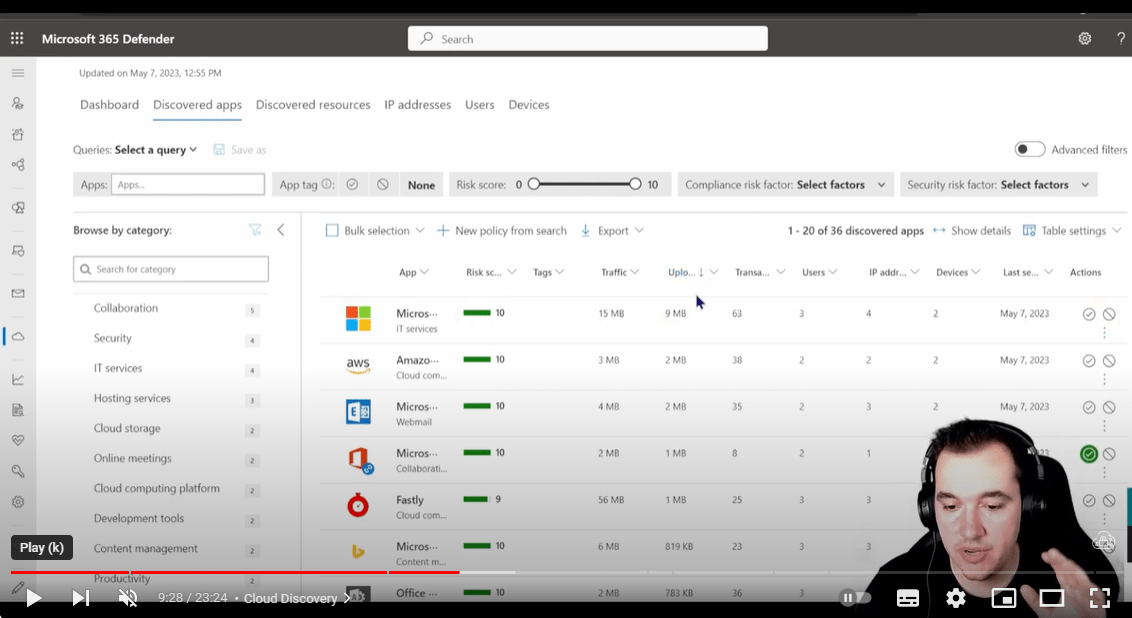Seek on the video progress bar
This screenshot has width=1132, height=618.
[x=566, y=573]
